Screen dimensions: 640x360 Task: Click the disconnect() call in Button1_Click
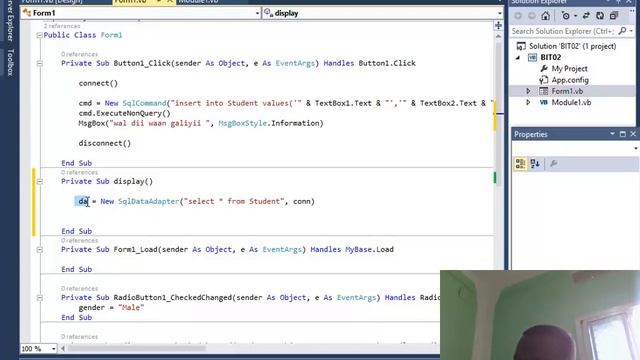click(105, 143)
